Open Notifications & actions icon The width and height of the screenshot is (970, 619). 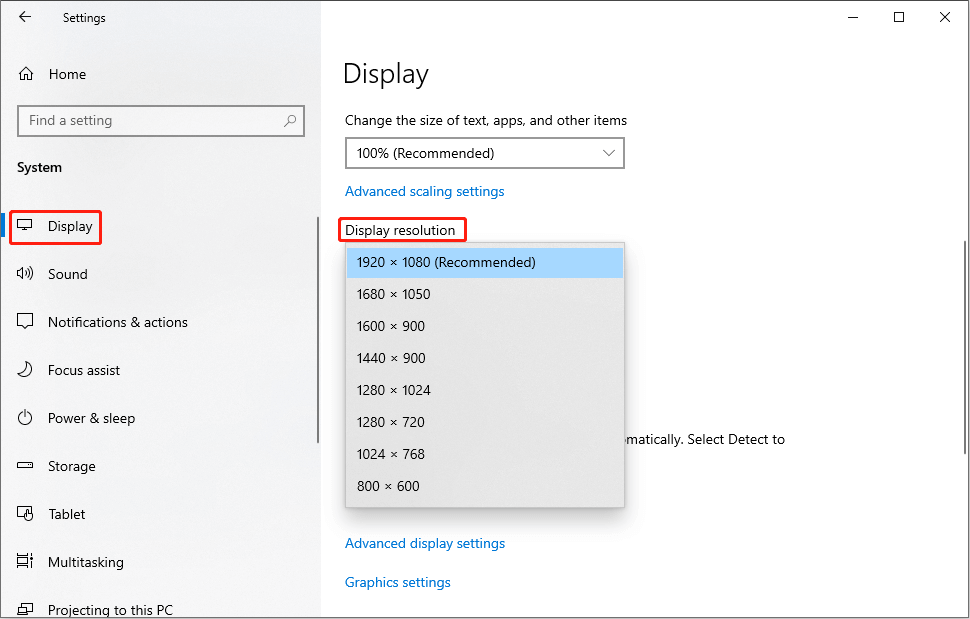tap(25, 322)
